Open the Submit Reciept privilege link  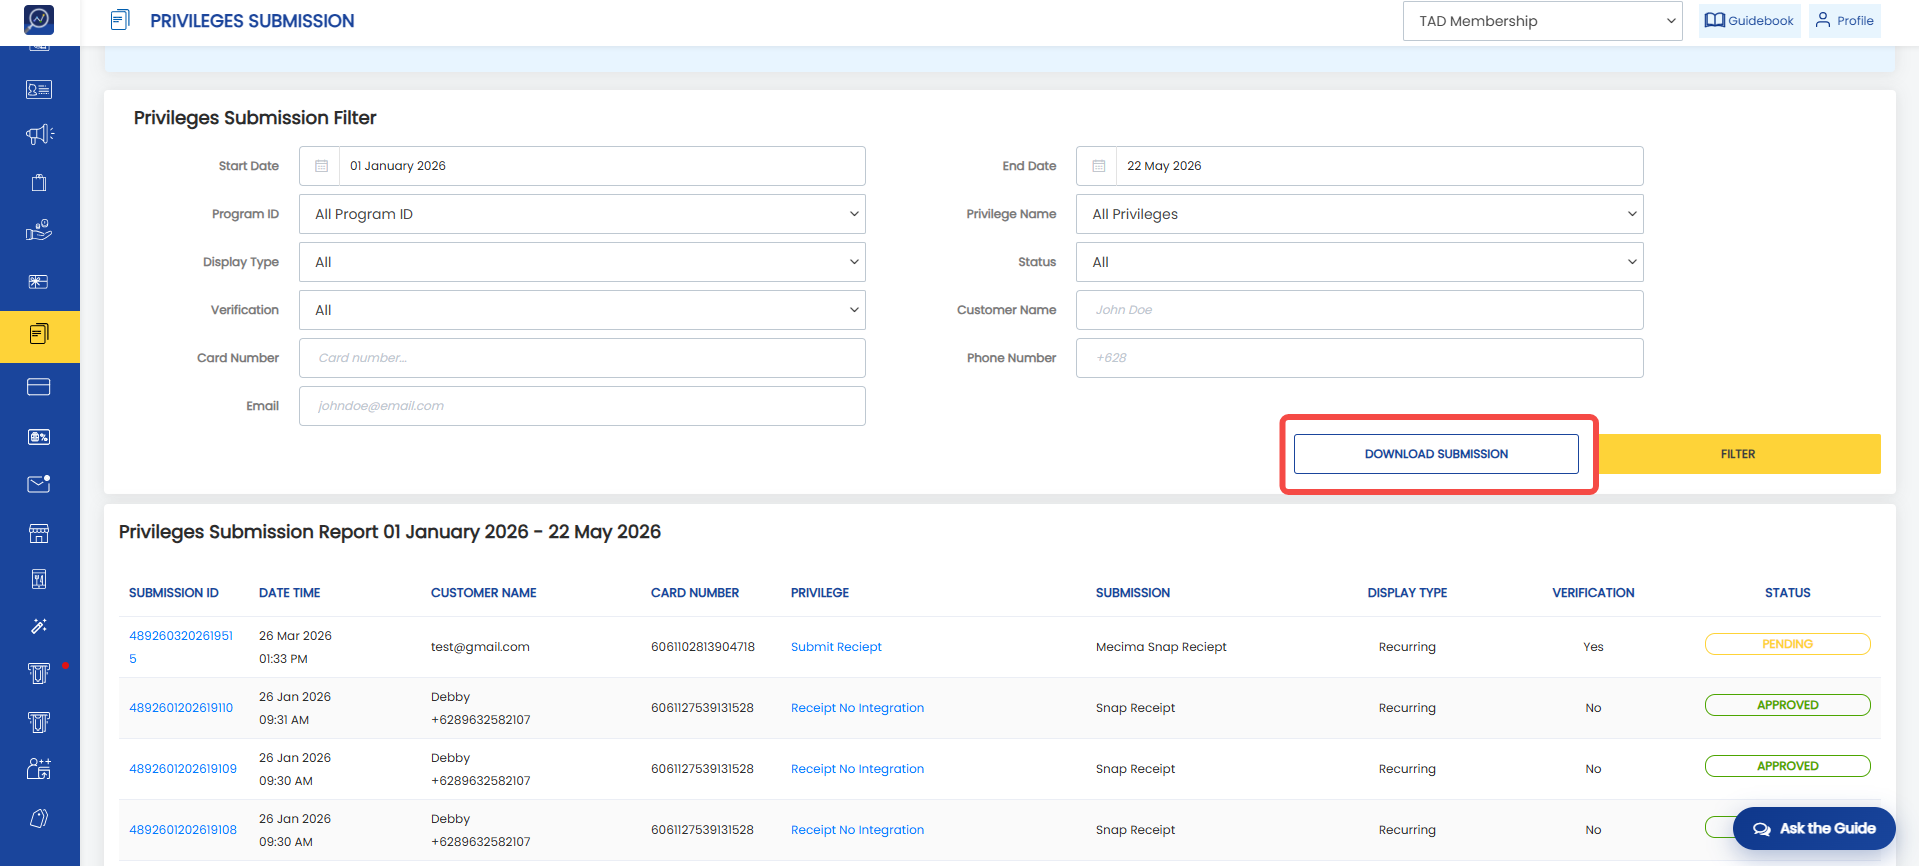click(x=836, y=647)
